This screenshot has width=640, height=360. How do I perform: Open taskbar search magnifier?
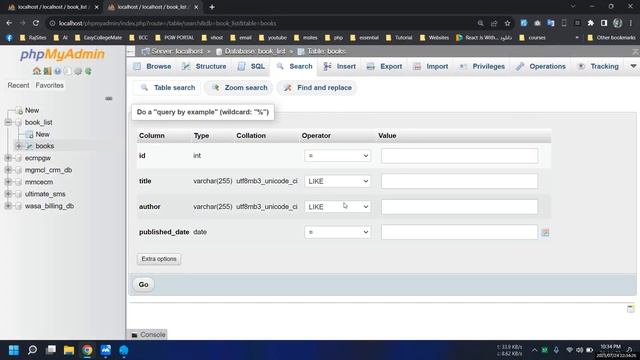[x=32, y=350]
